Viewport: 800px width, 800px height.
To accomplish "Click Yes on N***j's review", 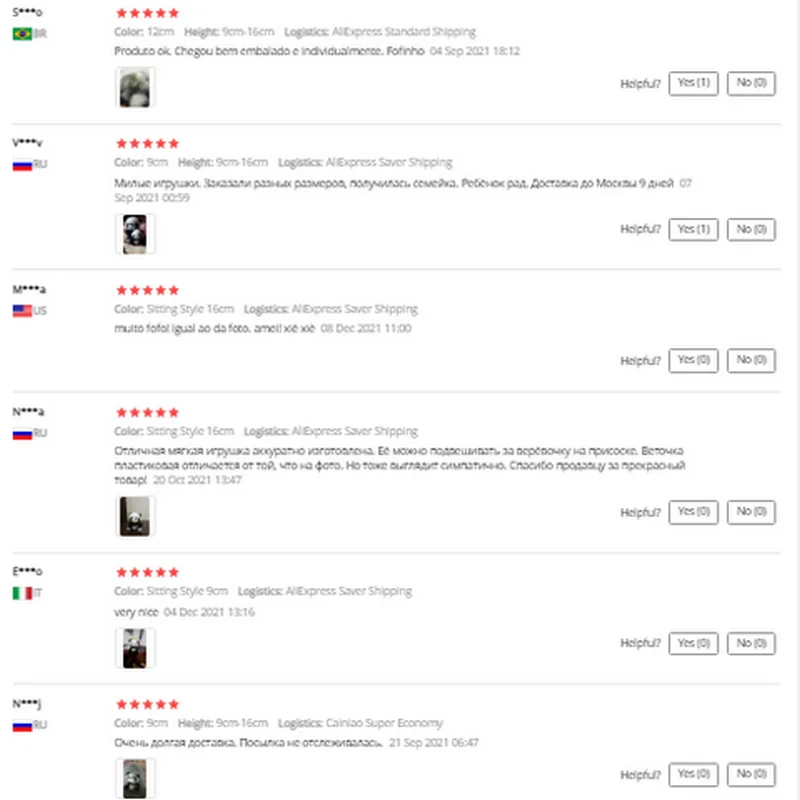I will coord(693,774).
